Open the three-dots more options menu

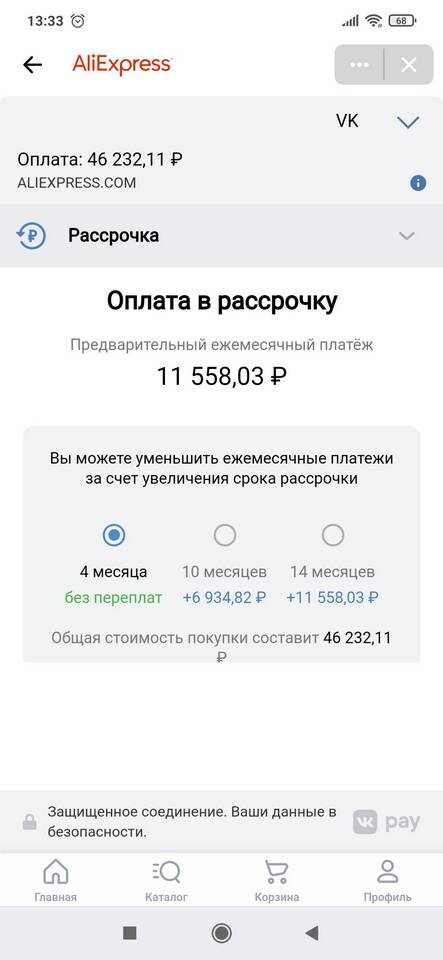(359, 64)
